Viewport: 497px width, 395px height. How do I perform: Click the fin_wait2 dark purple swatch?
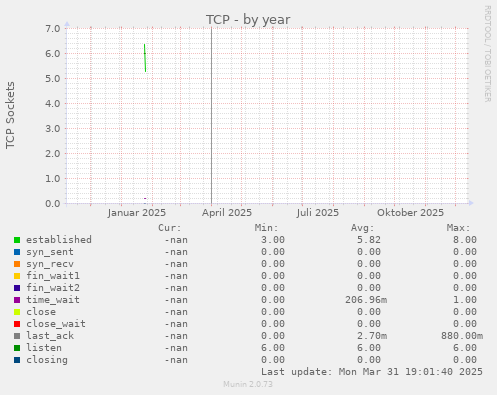coord(17,288)
